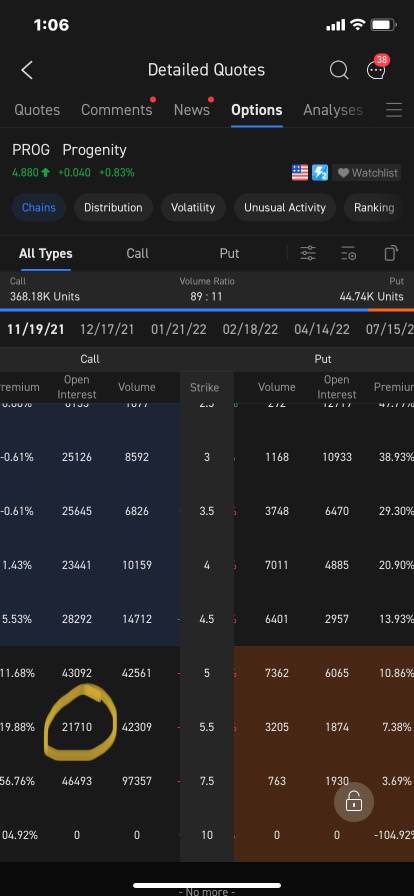The height and width of the screenshot is (896, 414).
Task: Open the Volatility view
Action: [193, 207]
